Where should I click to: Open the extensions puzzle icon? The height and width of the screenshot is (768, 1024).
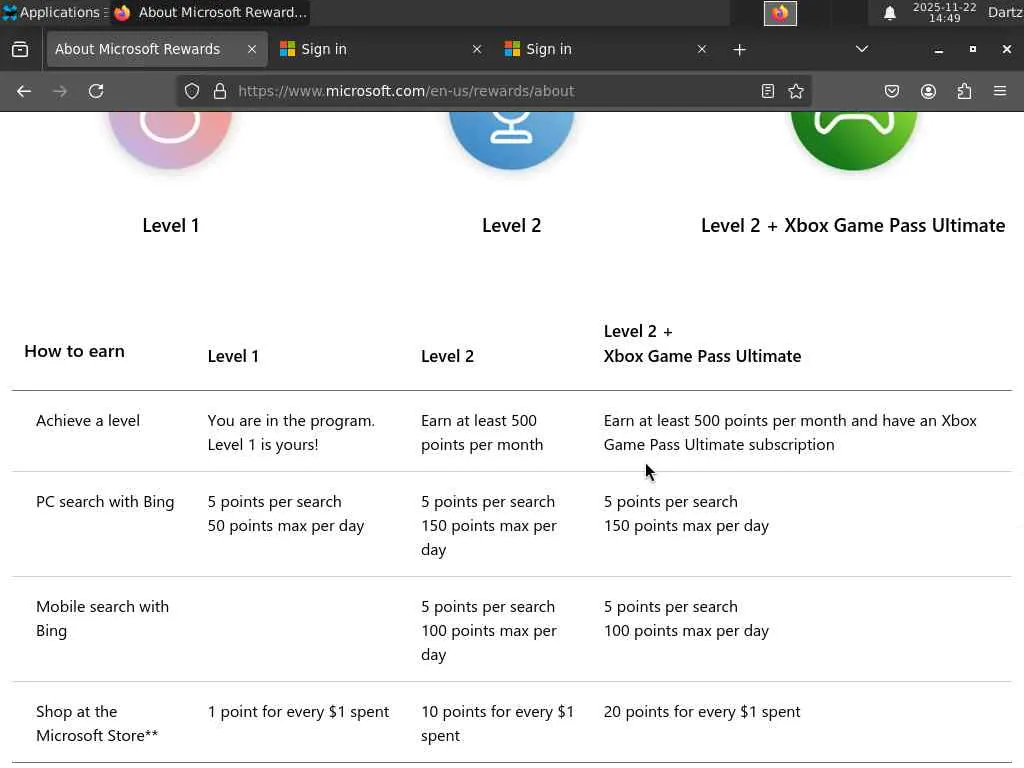click(x=964, y=91)
